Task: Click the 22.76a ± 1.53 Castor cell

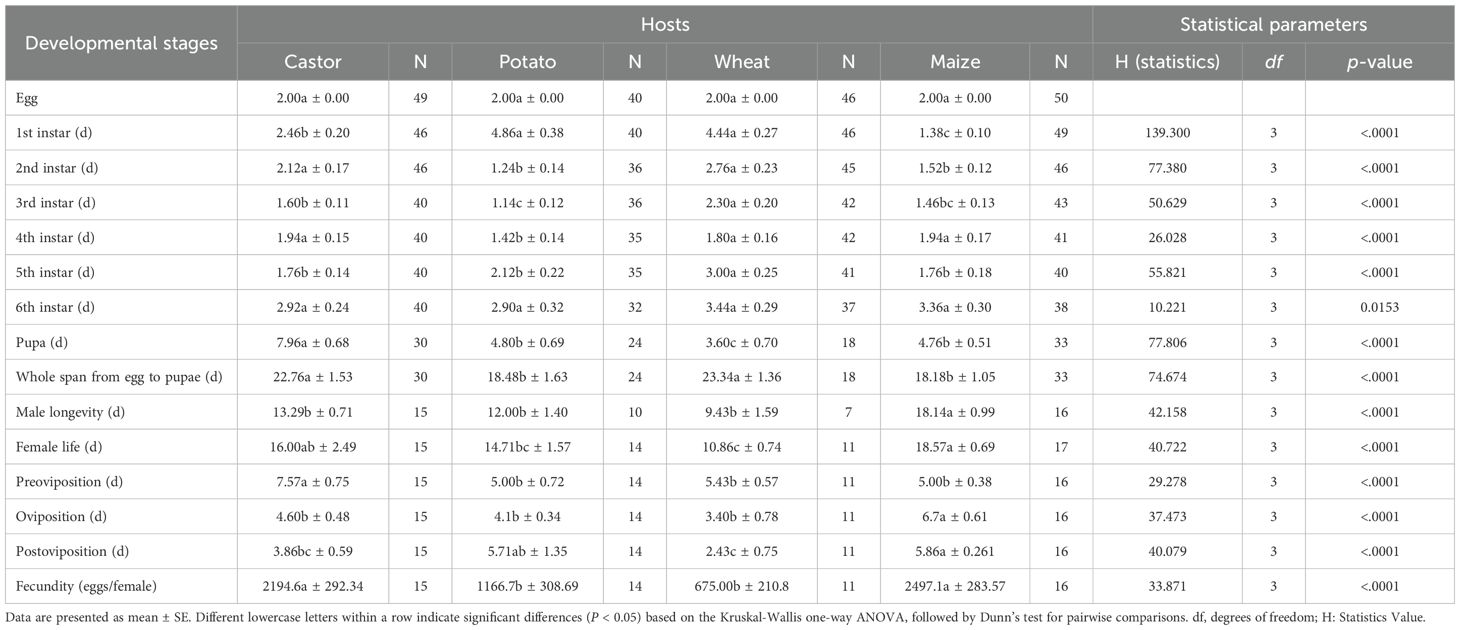Action: [x=313, y=377]
